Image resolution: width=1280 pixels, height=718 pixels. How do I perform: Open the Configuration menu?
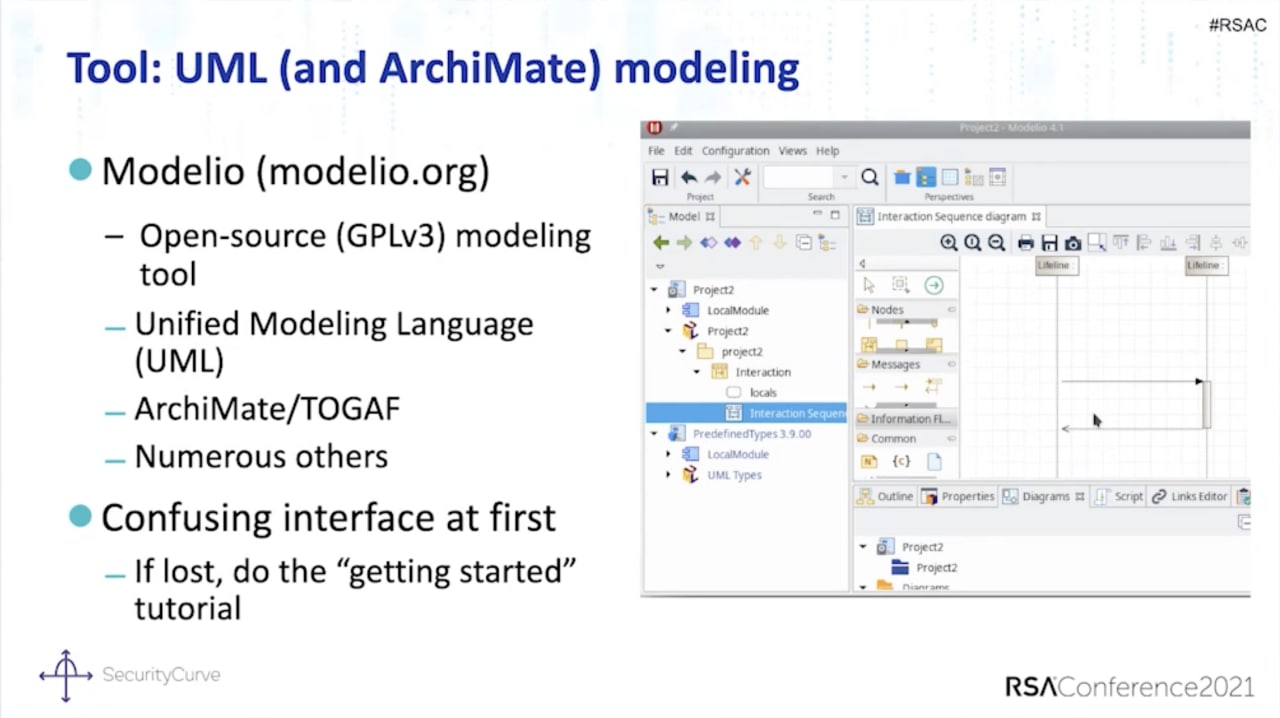click(735, 151)
